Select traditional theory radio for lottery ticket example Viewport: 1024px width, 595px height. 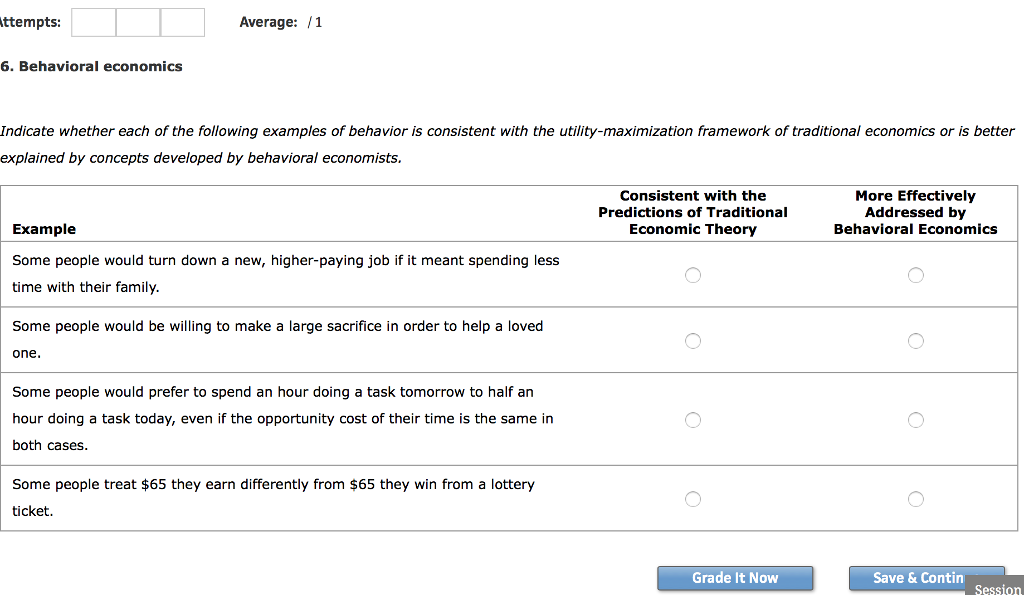tap(693, 498)
